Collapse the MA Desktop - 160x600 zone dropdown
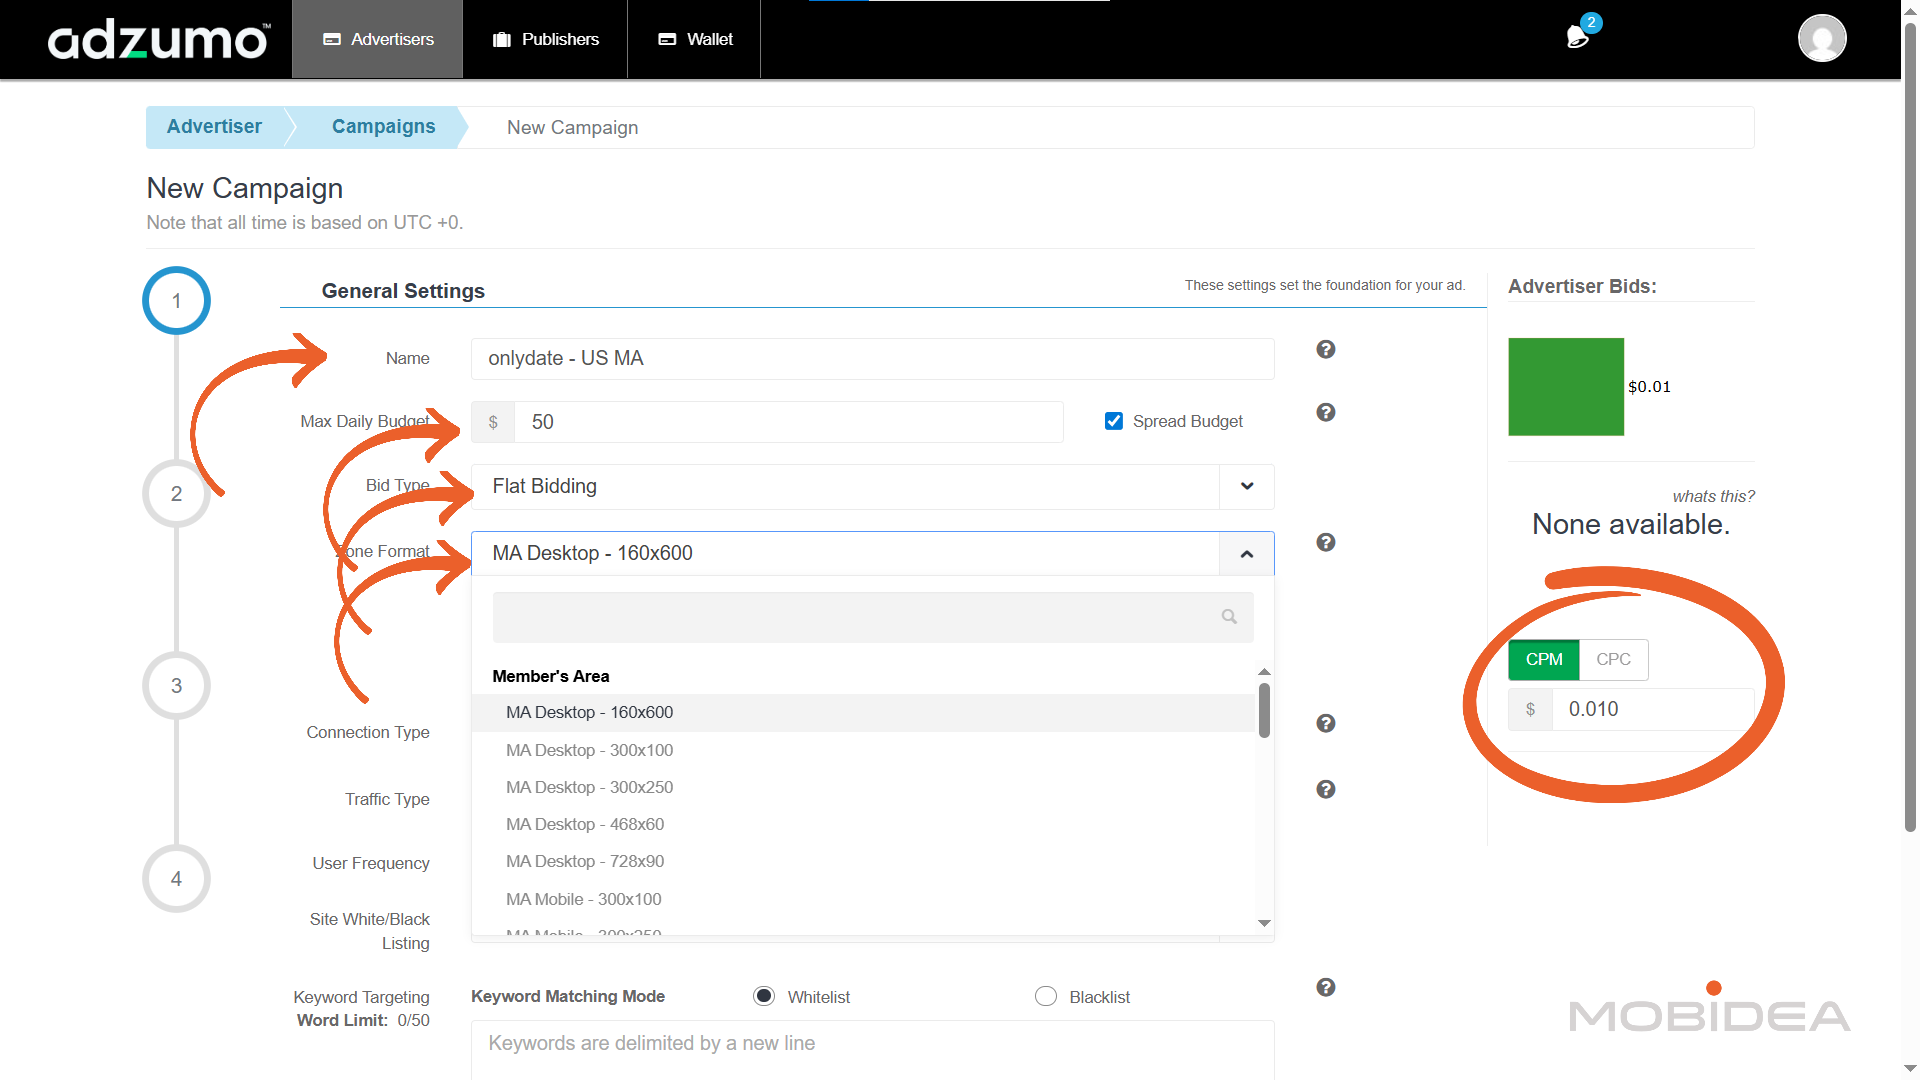 coord(1246,554)
